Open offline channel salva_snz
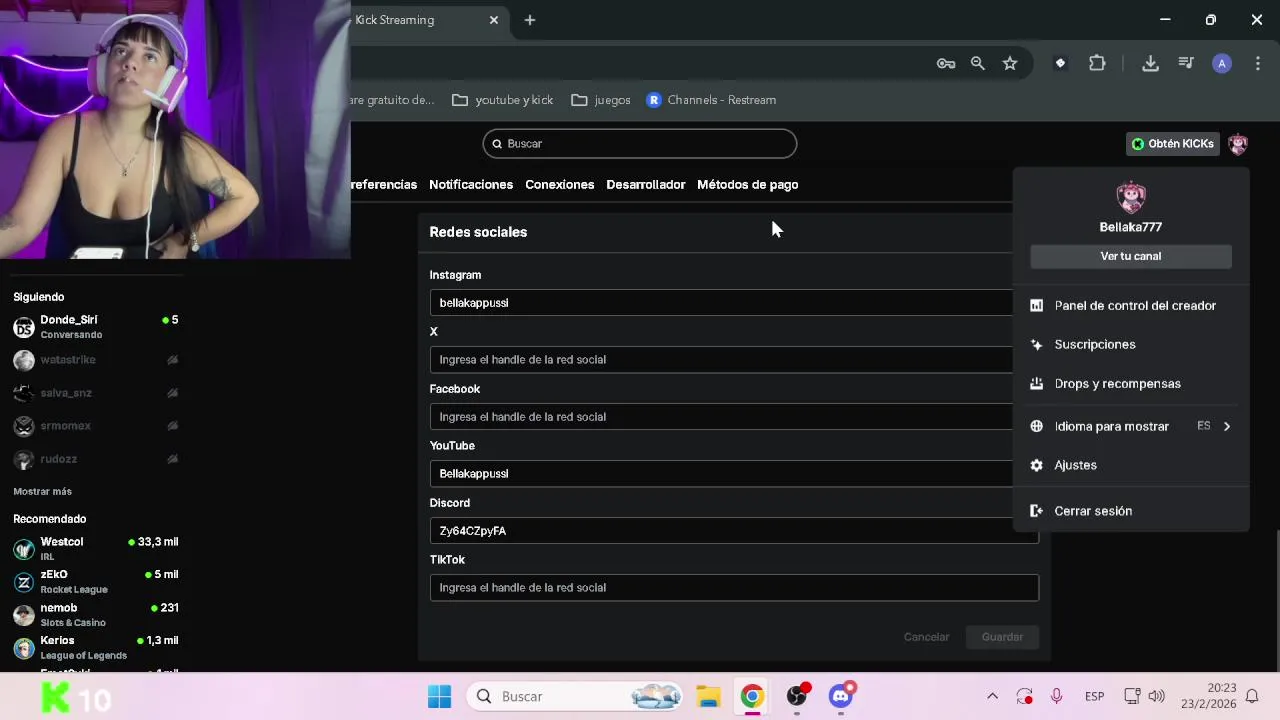 click(x=96, y=393)
